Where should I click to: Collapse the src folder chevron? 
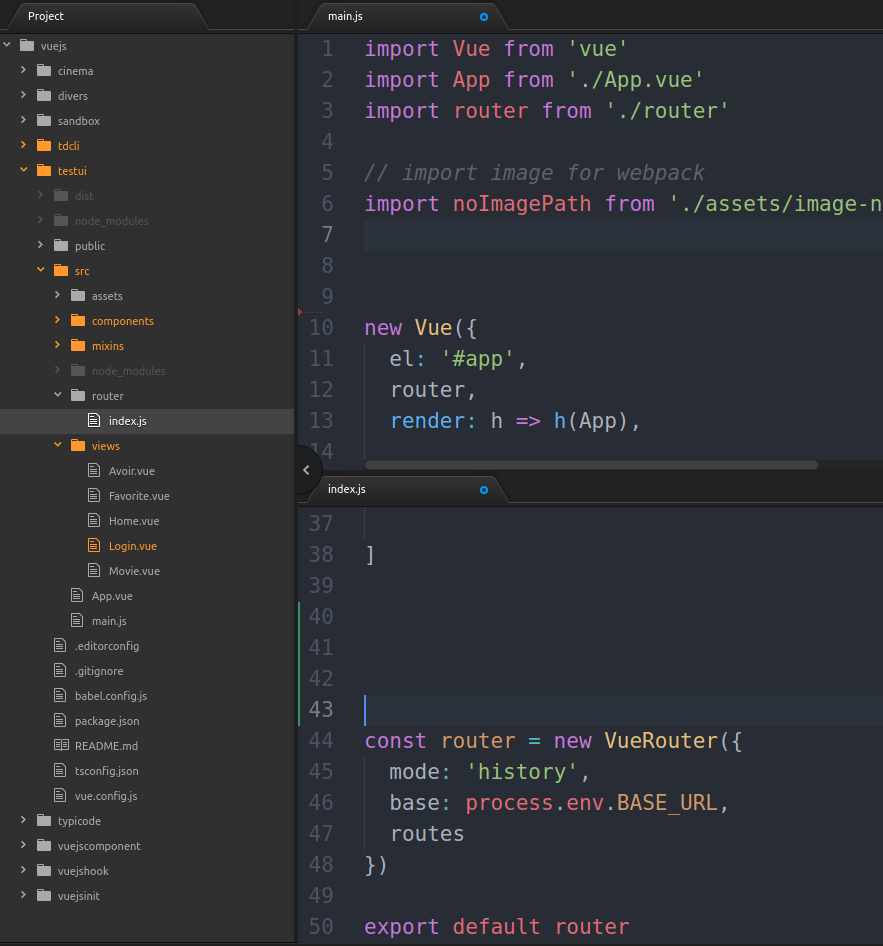click(41, 271)
